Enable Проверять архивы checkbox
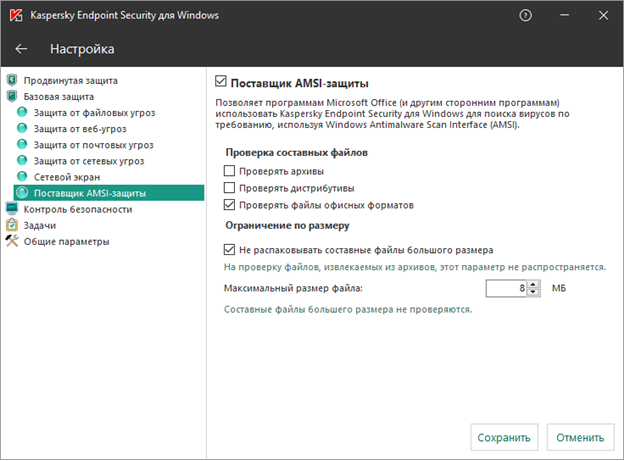The width and height of the screenshot is (625, 461). point(230,172)
